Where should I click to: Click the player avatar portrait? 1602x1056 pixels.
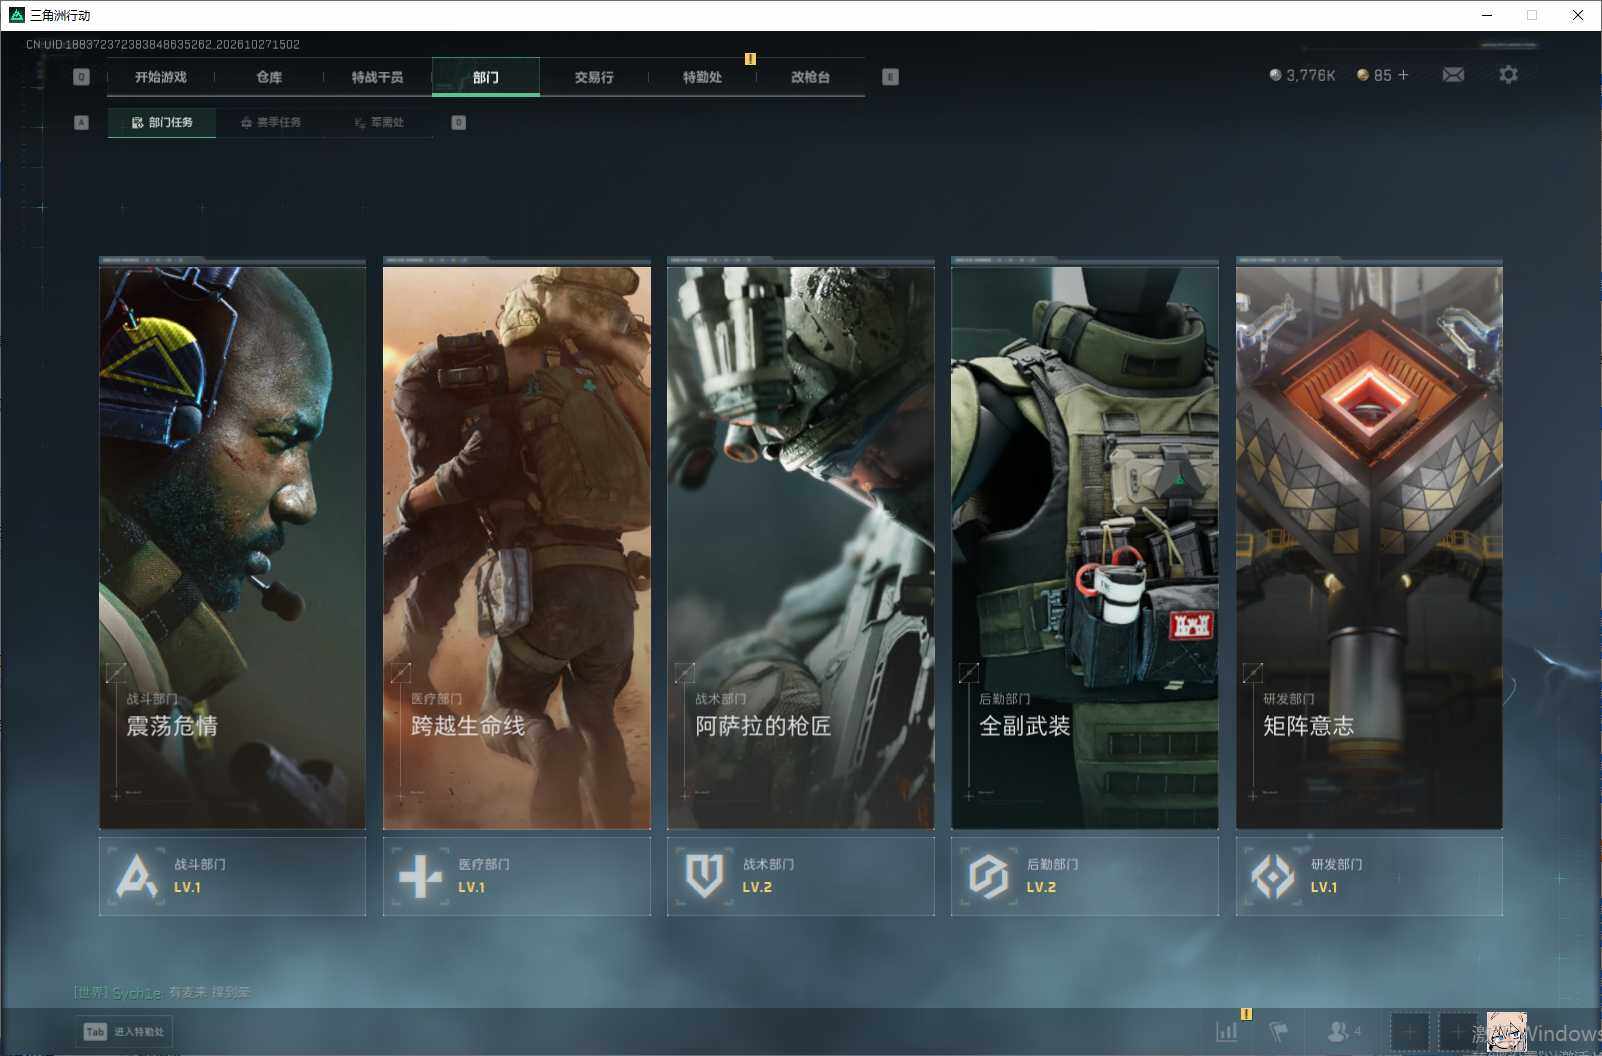tap(1506, 1032)
